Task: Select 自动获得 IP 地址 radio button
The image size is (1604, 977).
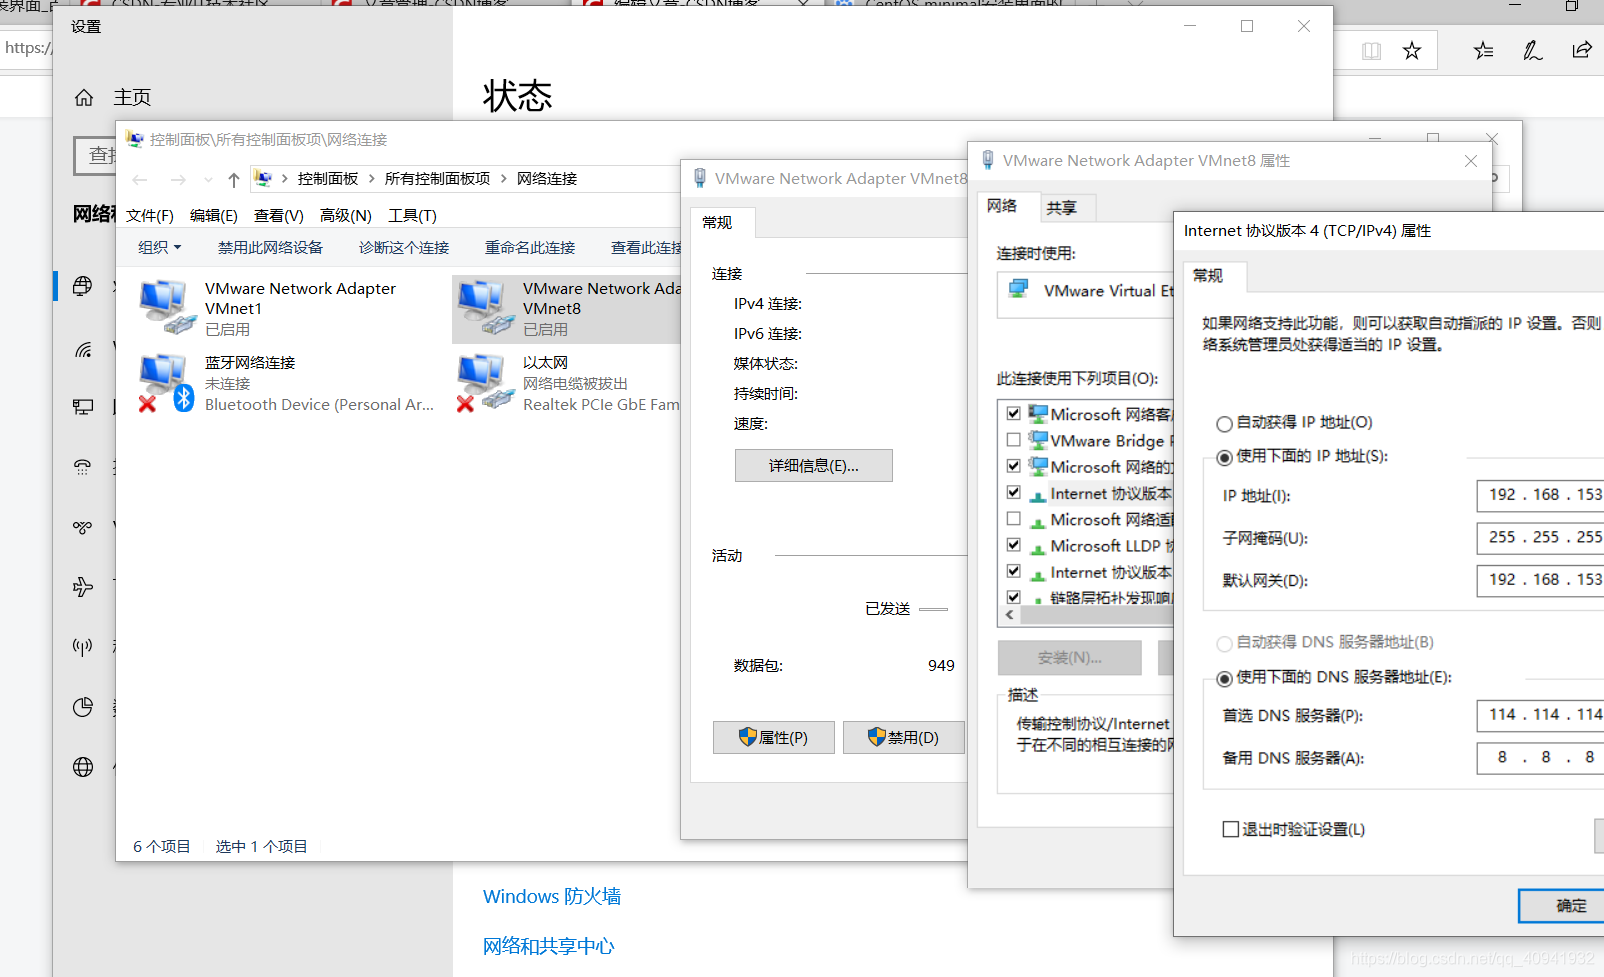Action: click(1224, 424)
